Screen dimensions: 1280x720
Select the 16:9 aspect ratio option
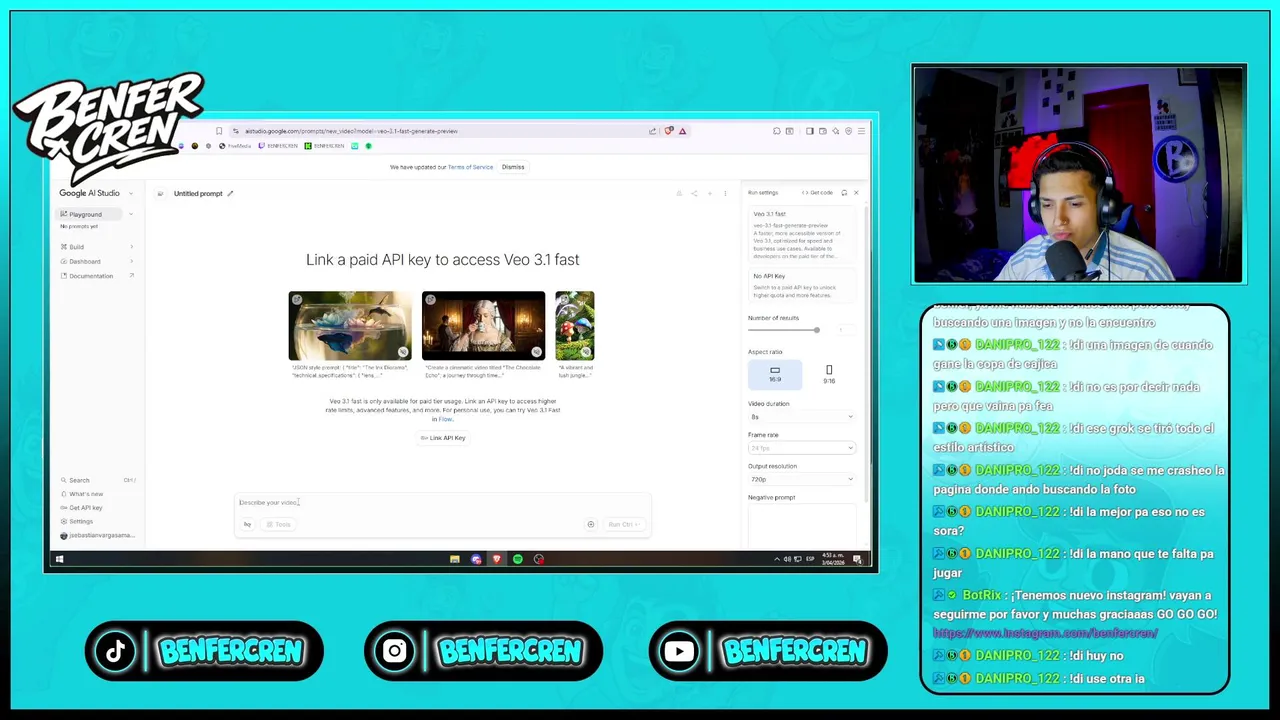click(775, 374)
